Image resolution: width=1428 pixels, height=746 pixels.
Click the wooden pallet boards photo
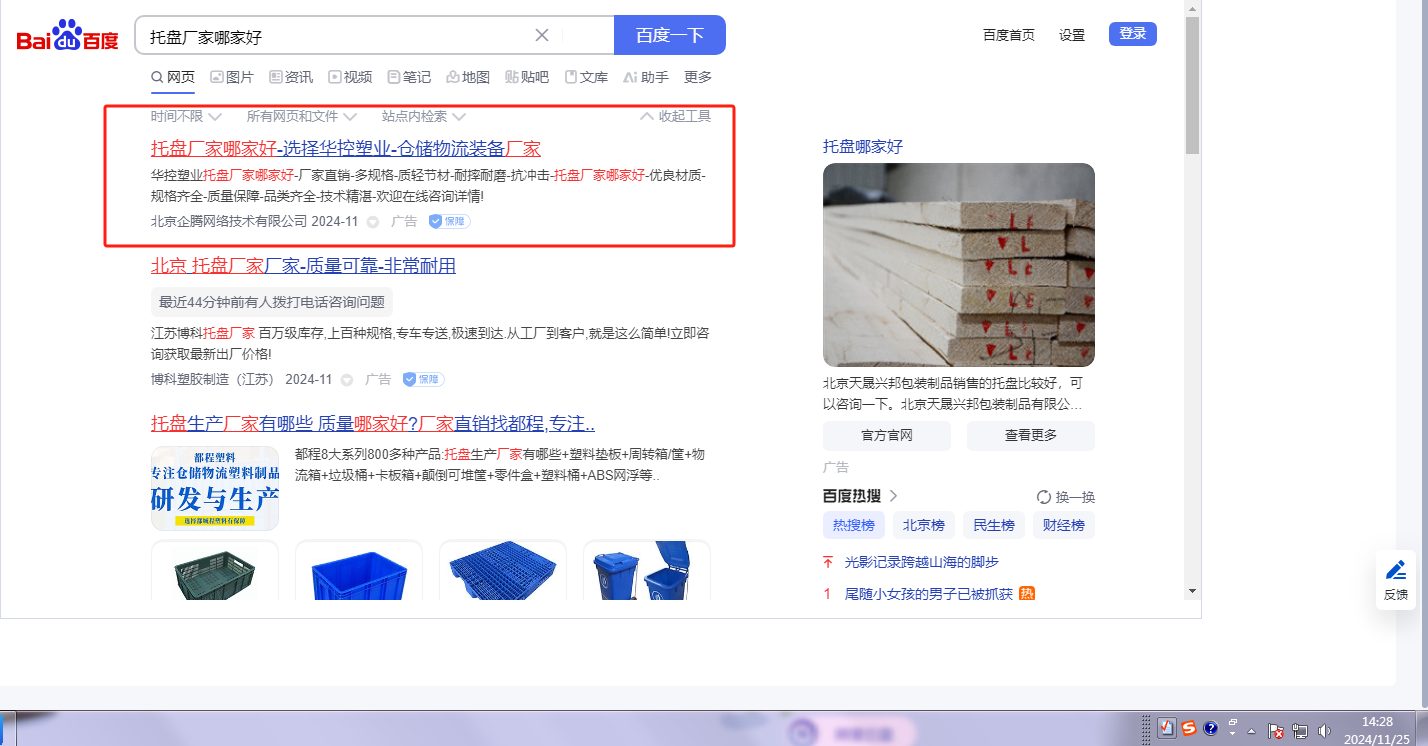coord(959,265)
